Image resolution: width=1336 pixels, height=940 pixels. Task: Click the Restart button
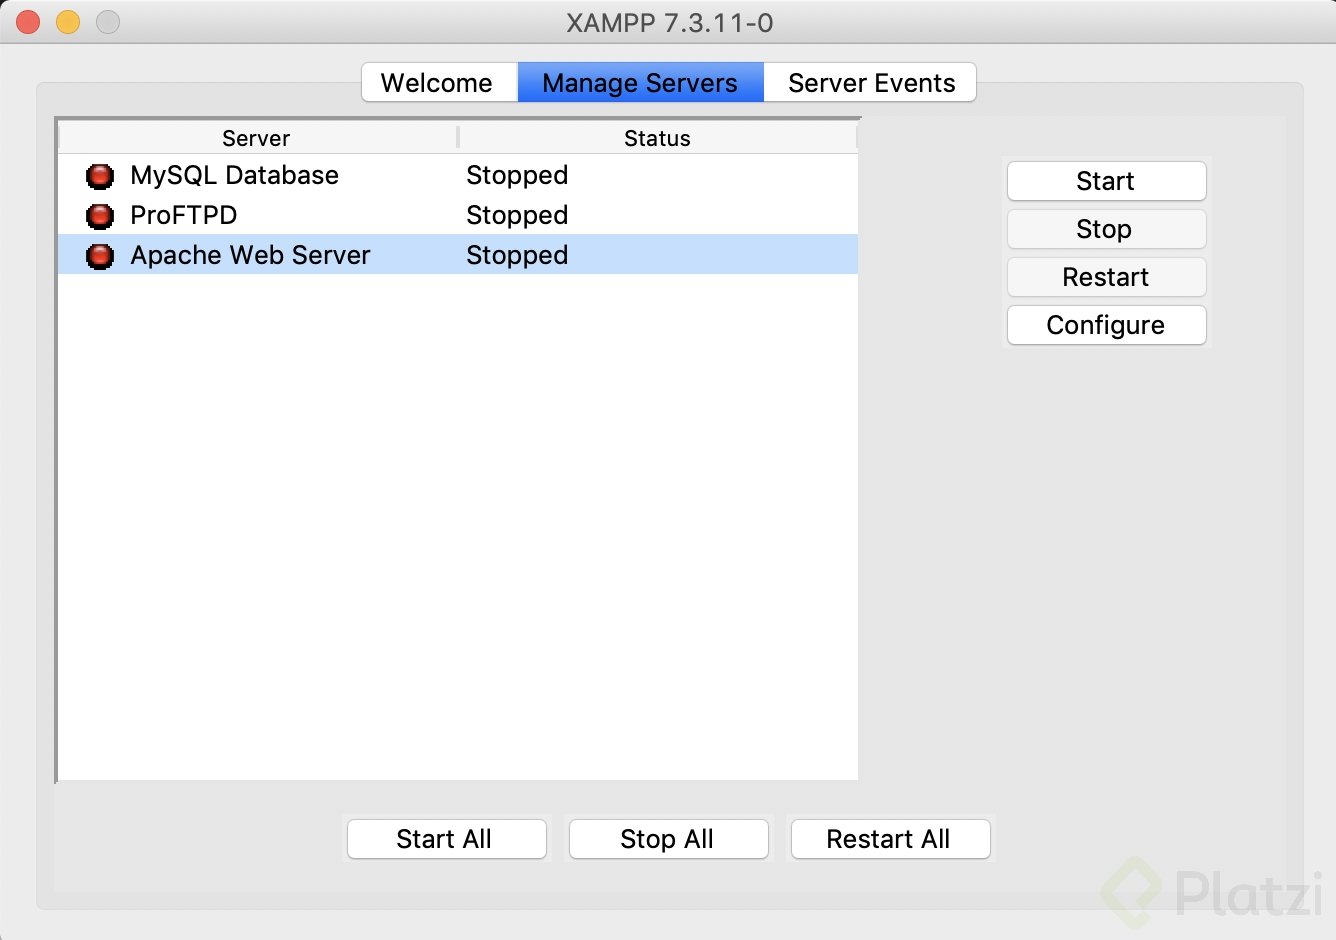click(x=1106, y=277)
